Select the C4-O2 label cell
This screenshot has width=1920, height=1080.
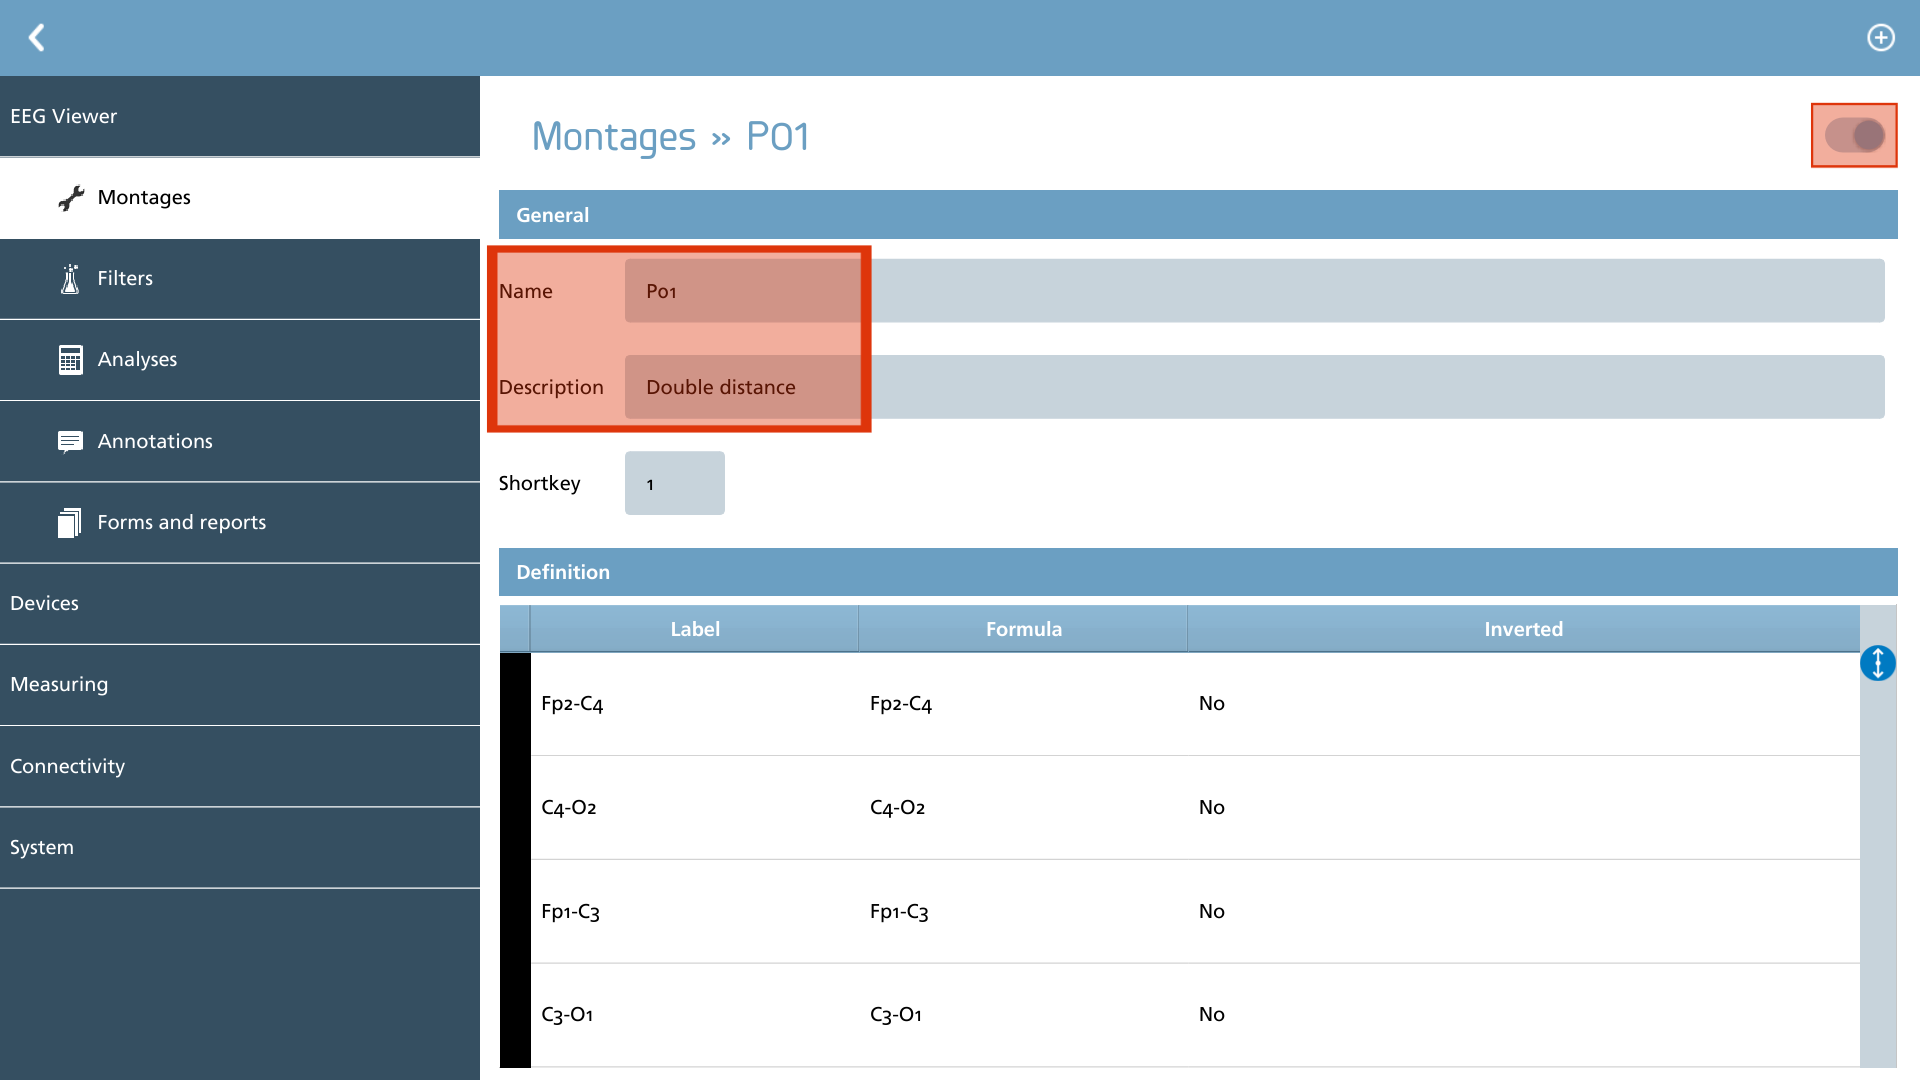point(694,808)
